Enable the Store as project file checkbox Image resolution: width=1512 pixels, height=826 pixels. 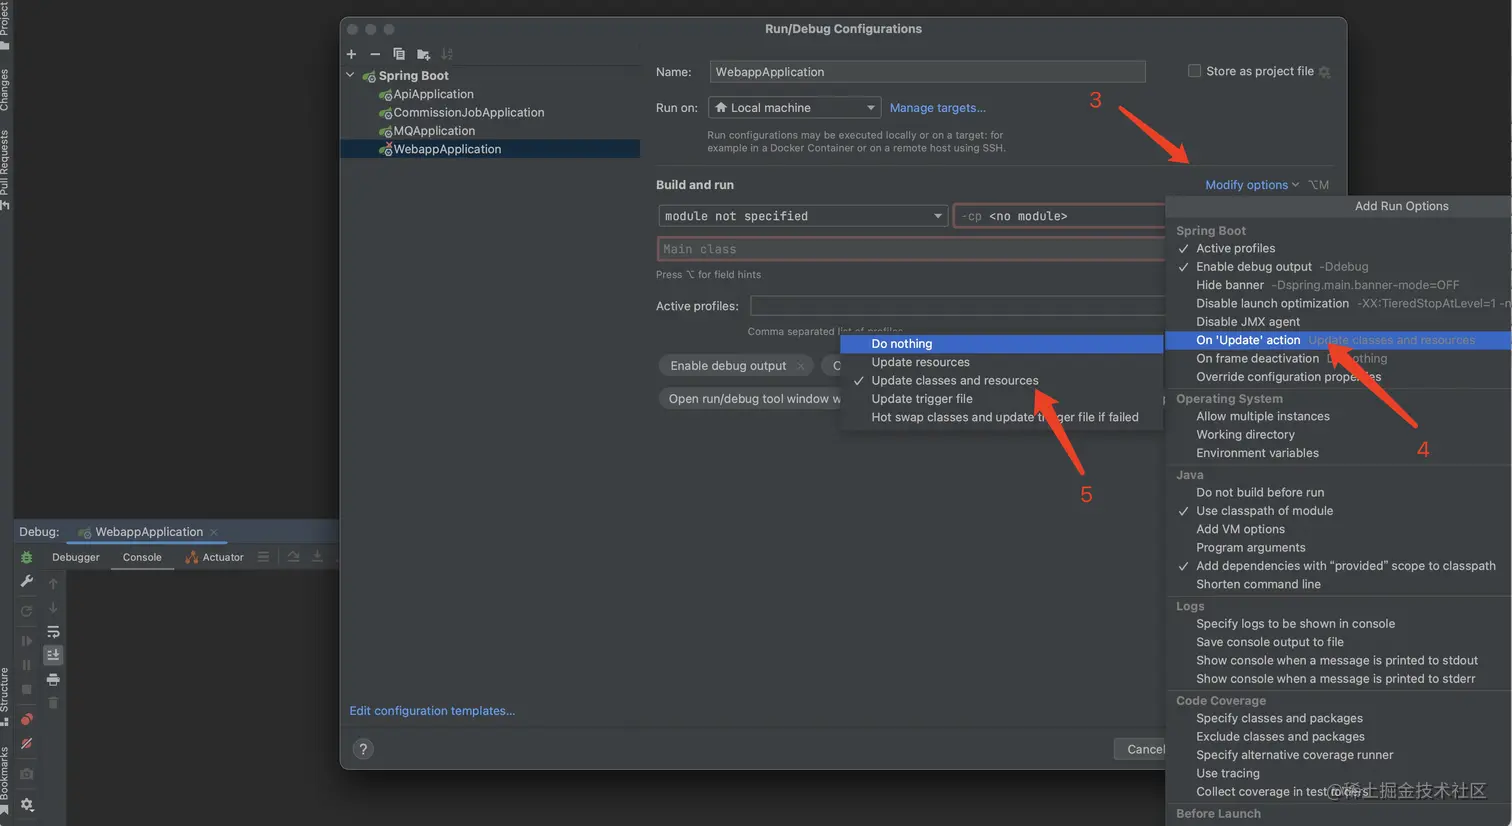click(1194, 71)
